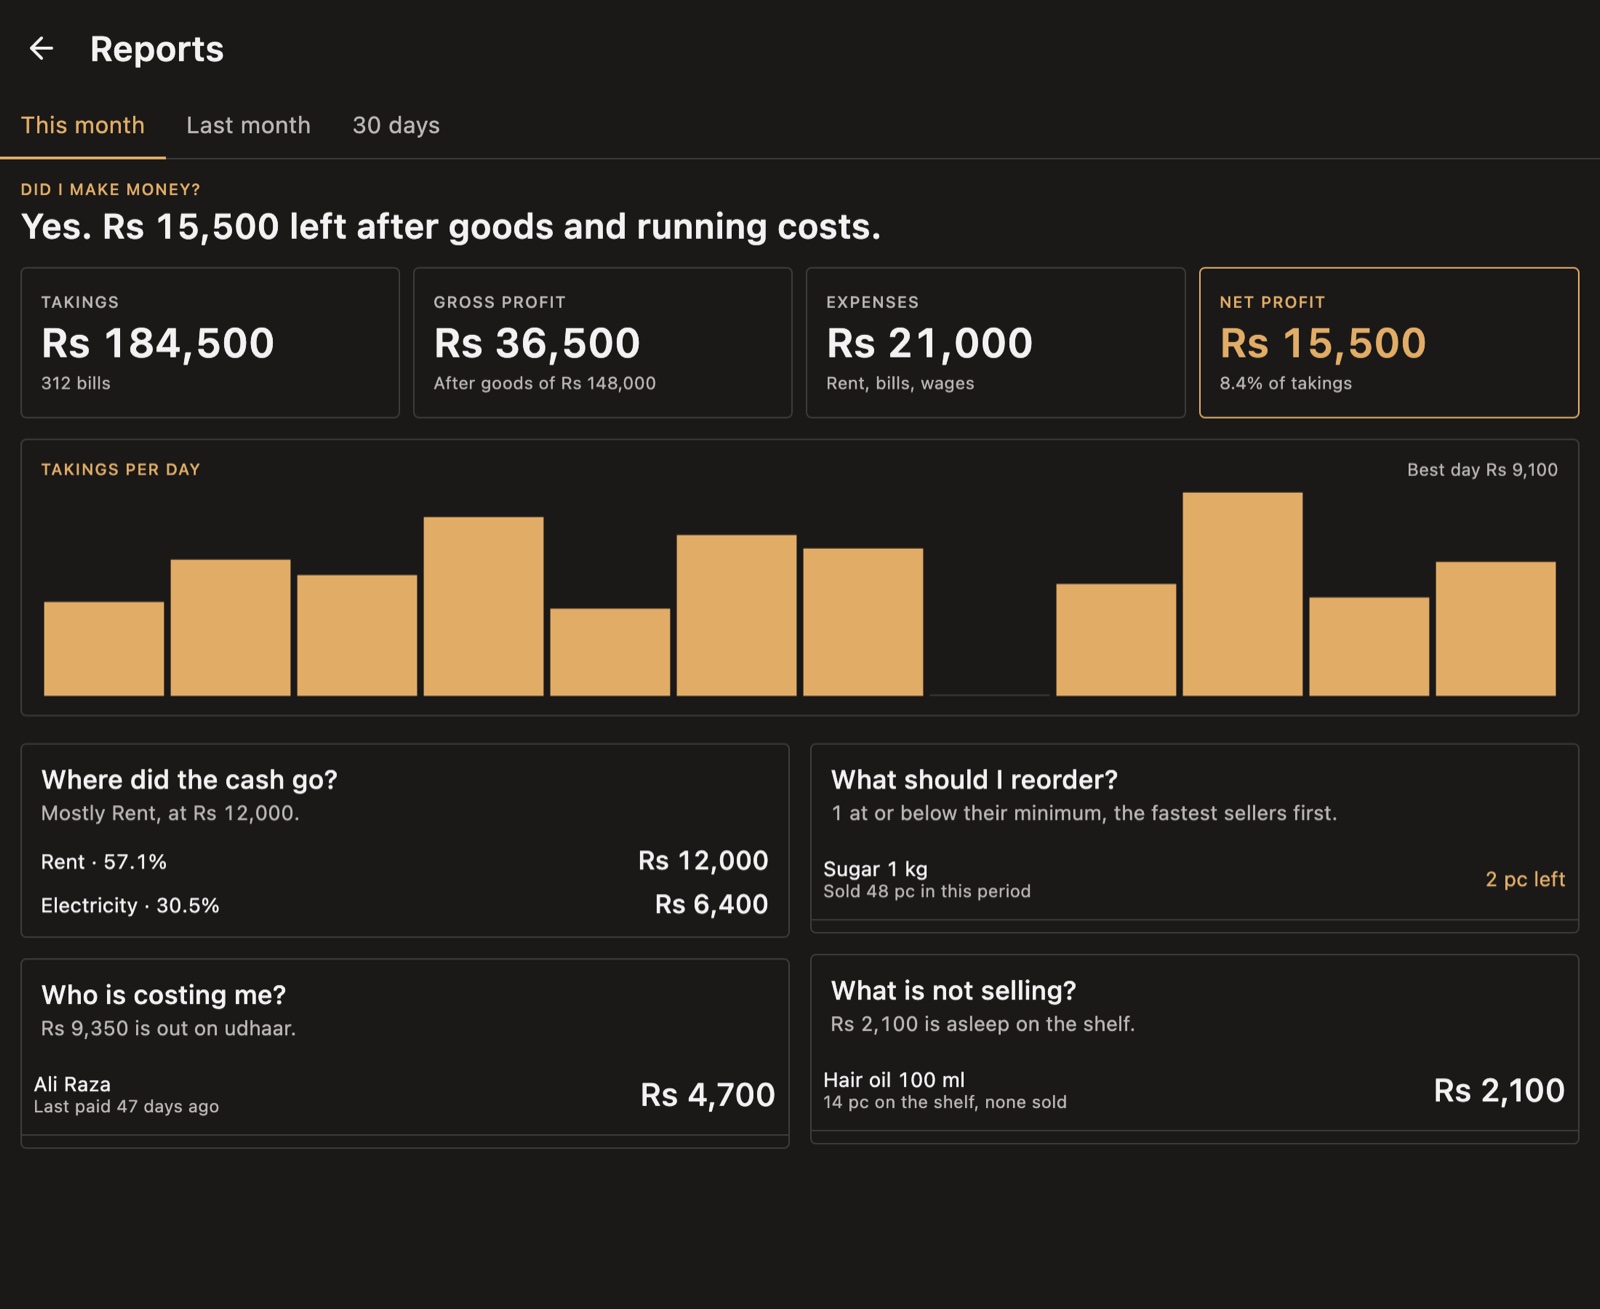The width and height of the screenshot is (1600, 1309).
Task: Click the '2 pc left' stock warning
Action: (x=1525, y=879)
